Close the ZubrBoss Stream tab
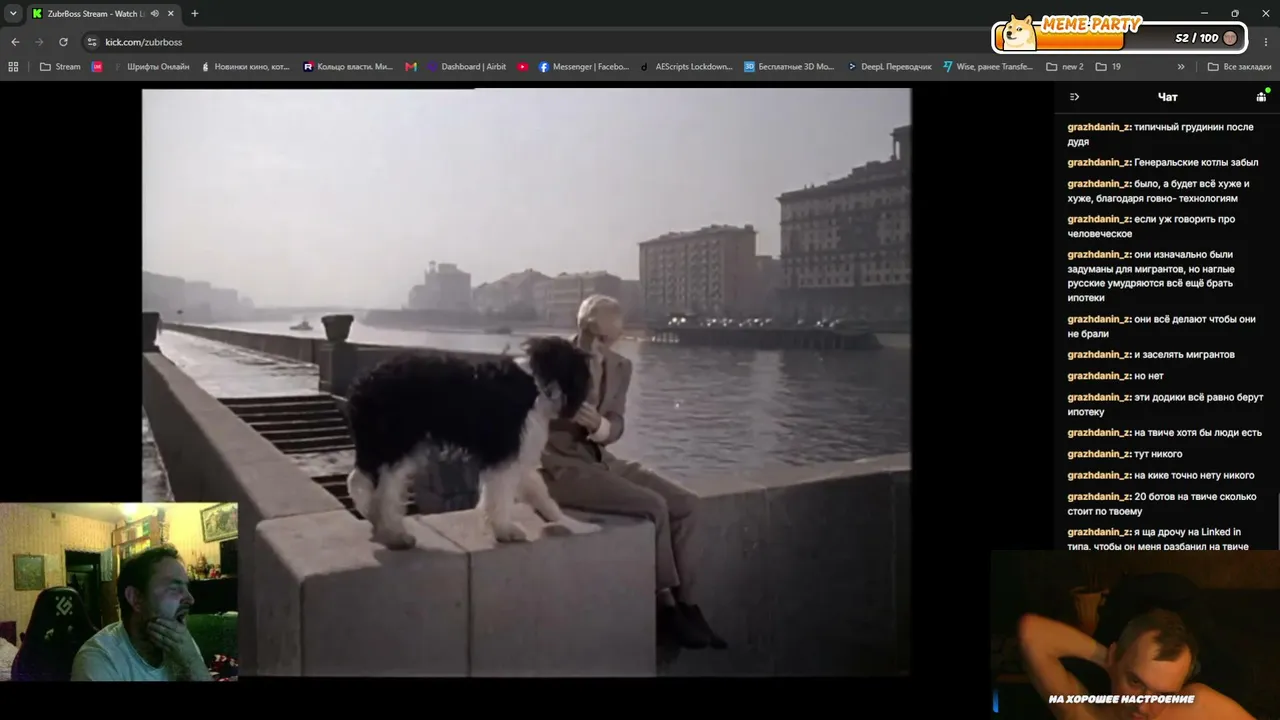Screen dimensions: 1280x720 [172, 14]
